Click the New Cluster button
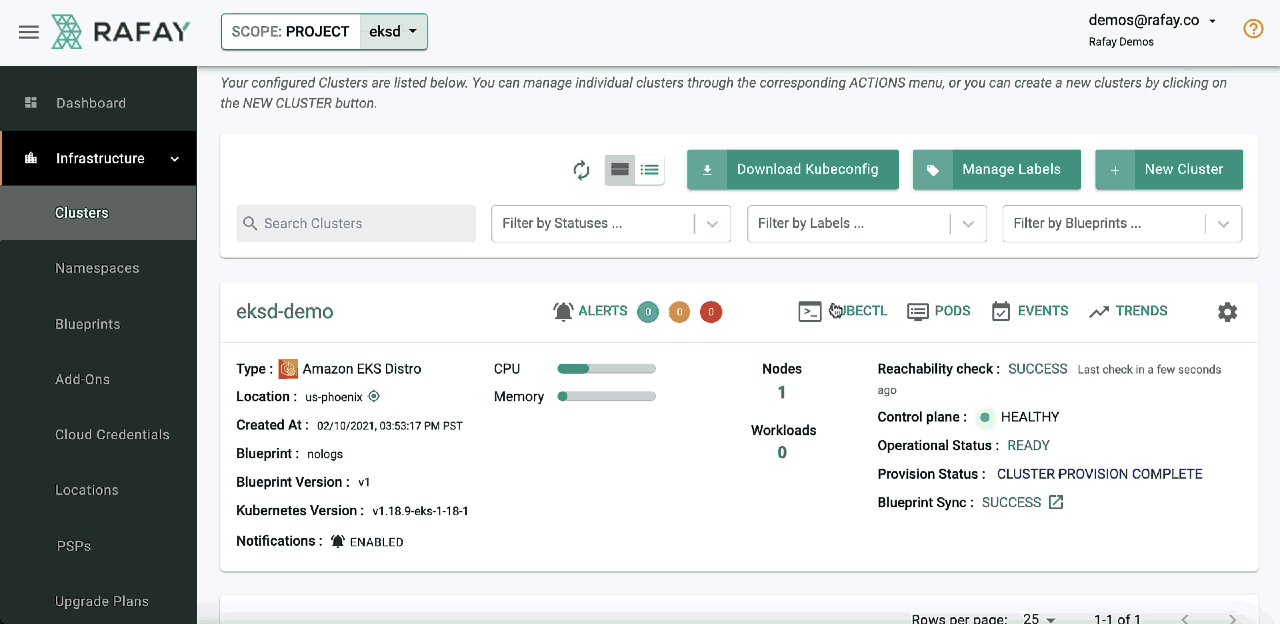 [x=1168, y=170]
